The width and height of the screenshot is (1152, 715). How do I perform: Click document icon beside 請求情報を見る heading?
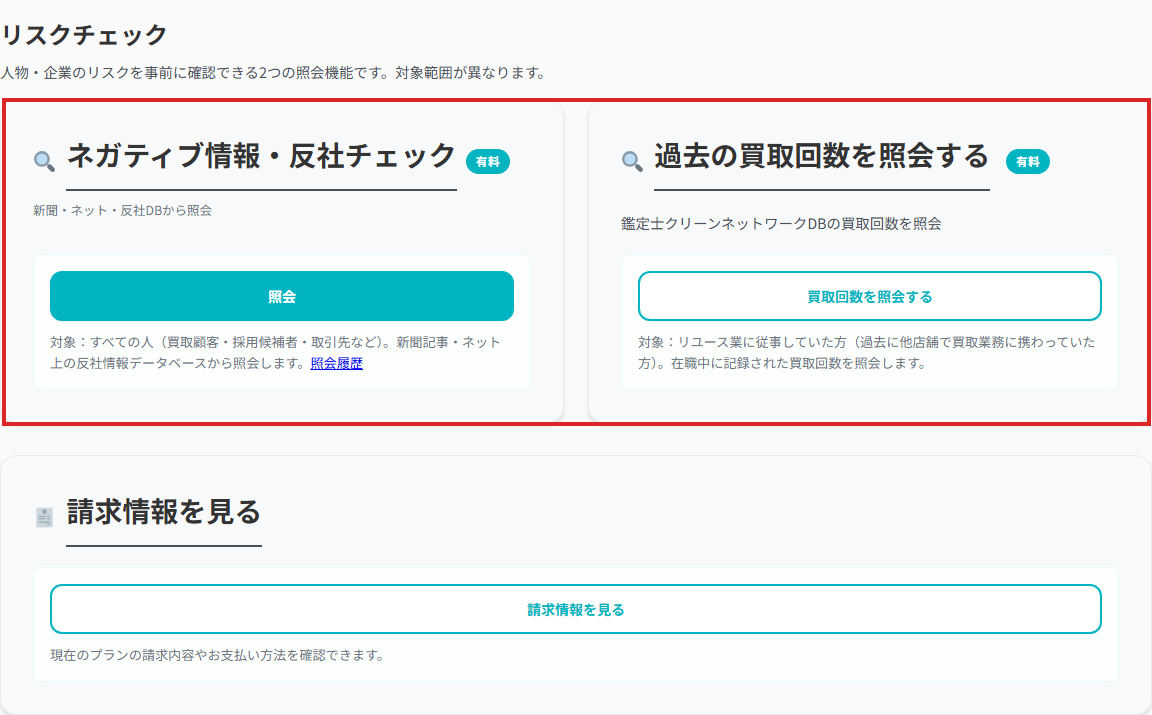[x=44, y=517]
